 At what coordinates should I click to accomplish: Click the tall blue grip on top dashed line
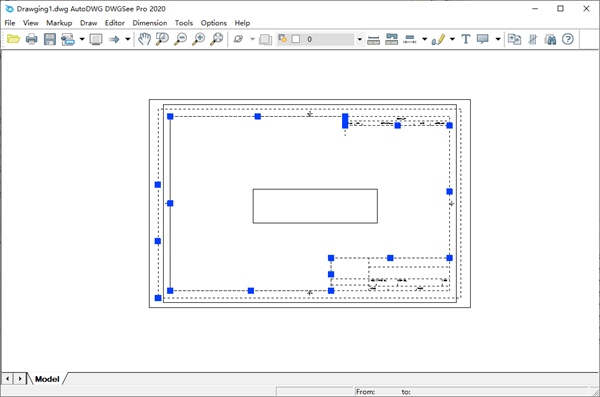pyautogui.click(x=345, y=121)
